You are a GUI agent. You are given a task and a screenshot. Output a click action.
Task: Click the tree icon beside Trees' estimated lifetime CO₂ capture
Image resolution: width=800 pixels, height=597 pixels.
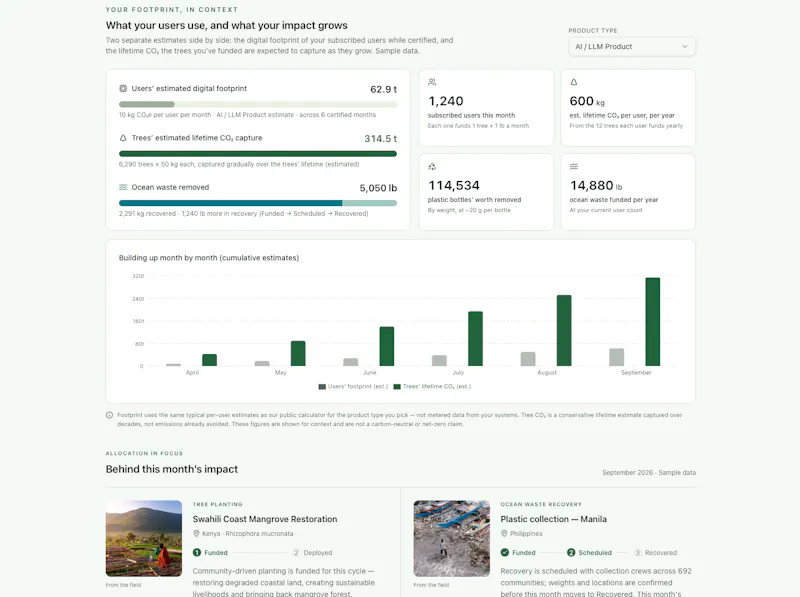tap(123, 138)
